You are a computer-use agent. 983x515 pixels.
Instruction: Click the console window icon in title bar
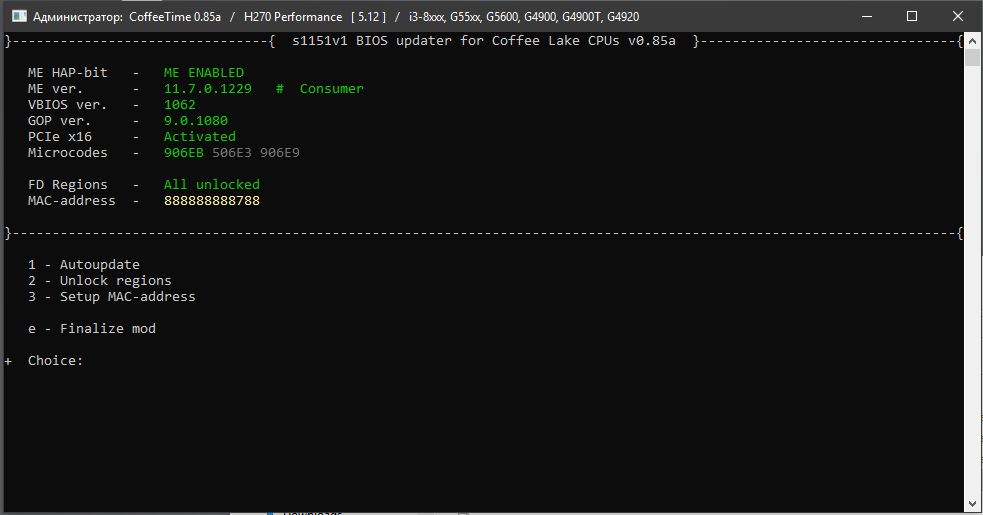coord(19,16)
